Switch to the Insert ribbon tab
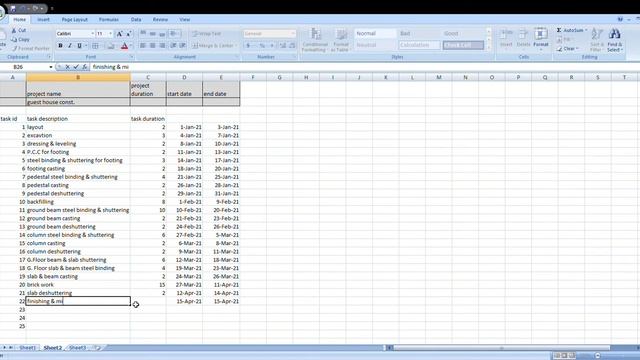Screen dimensions: 640x360 43,20
